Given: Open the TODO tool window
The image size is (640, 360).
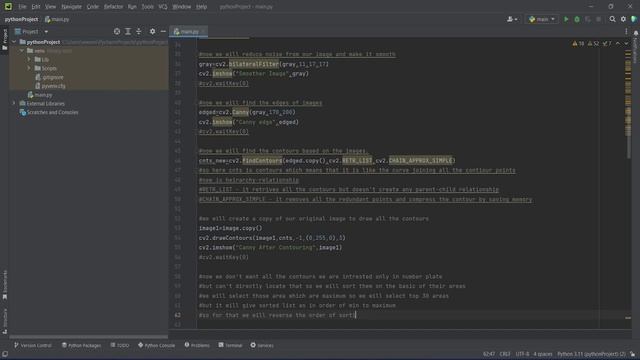Looking at the screenshot, I should click(120, 345).
